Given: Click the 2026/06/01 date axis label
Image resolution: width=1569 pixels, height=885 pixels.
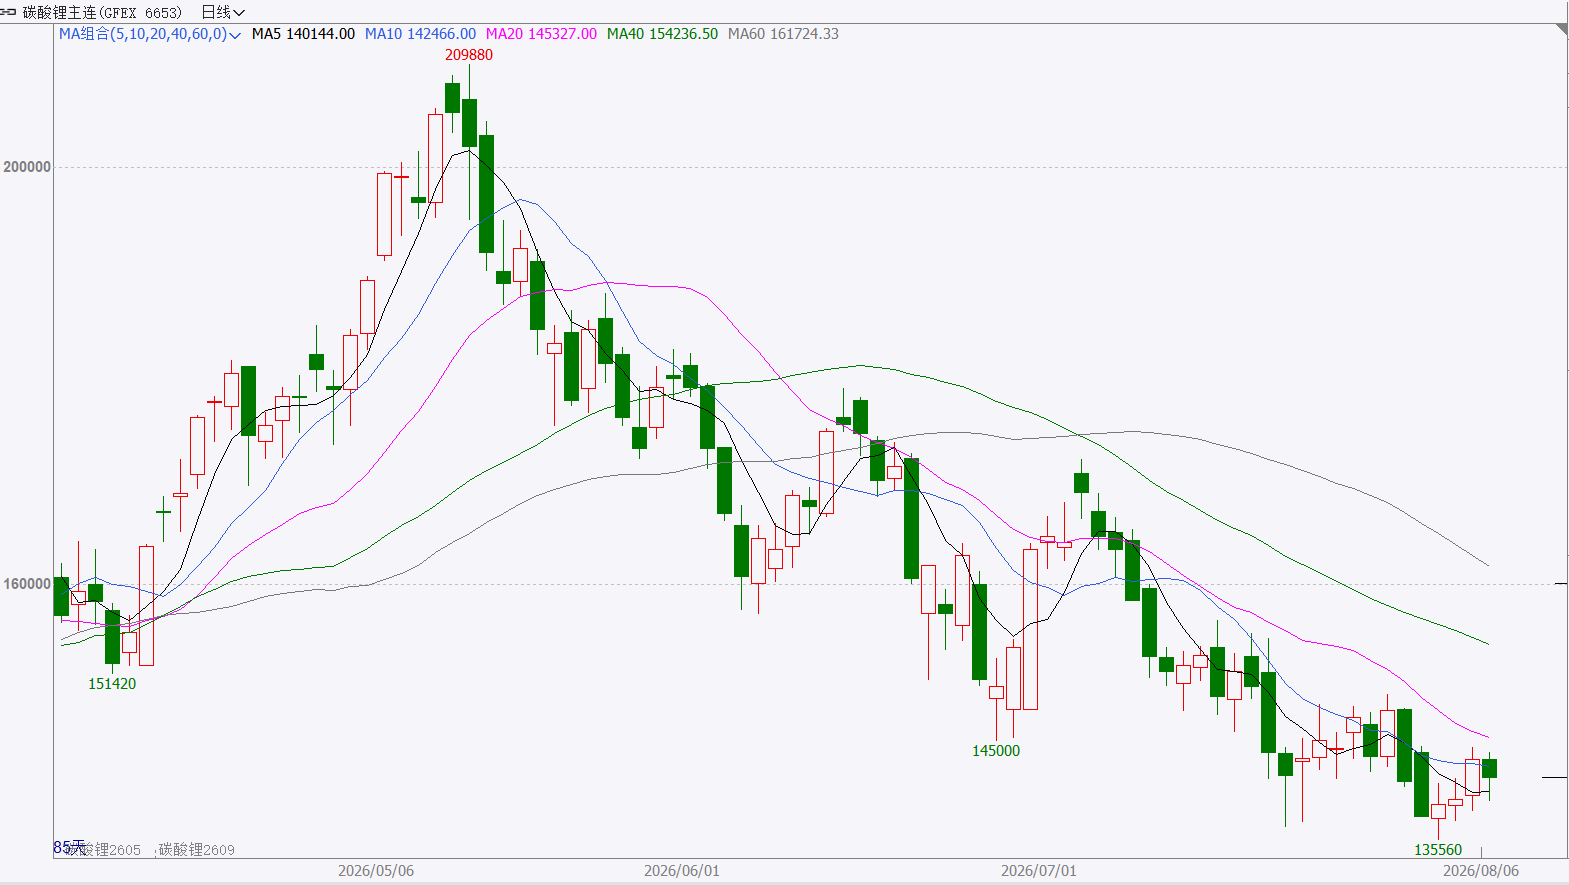Looking at the screenshot, I should (682, 871).
